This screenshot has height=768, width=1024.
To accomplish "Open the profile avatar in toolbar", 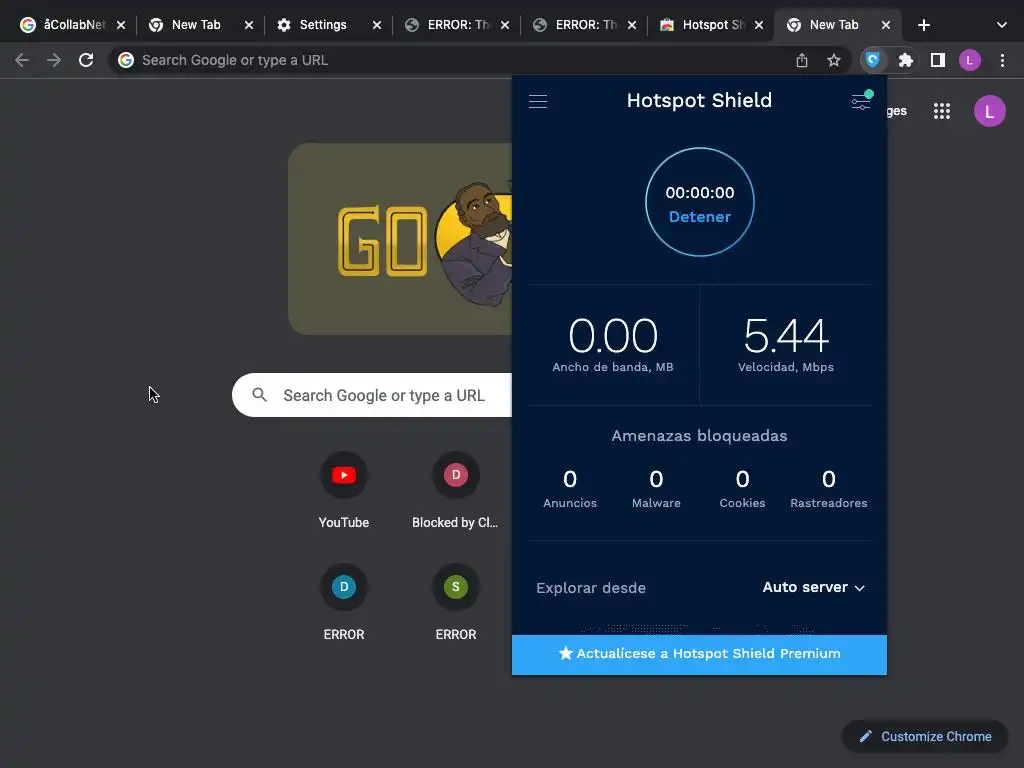I will 970,60.
